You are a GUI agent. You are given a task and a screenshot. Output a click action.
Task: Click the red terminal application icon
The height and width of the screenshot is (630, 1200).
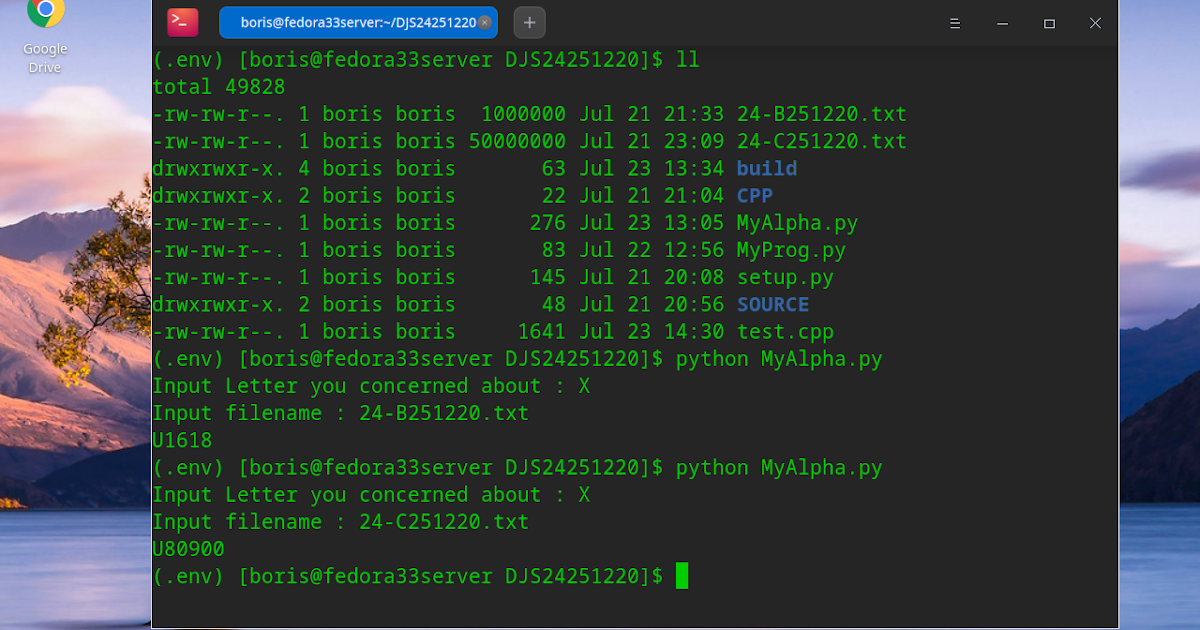click(180, 21)
